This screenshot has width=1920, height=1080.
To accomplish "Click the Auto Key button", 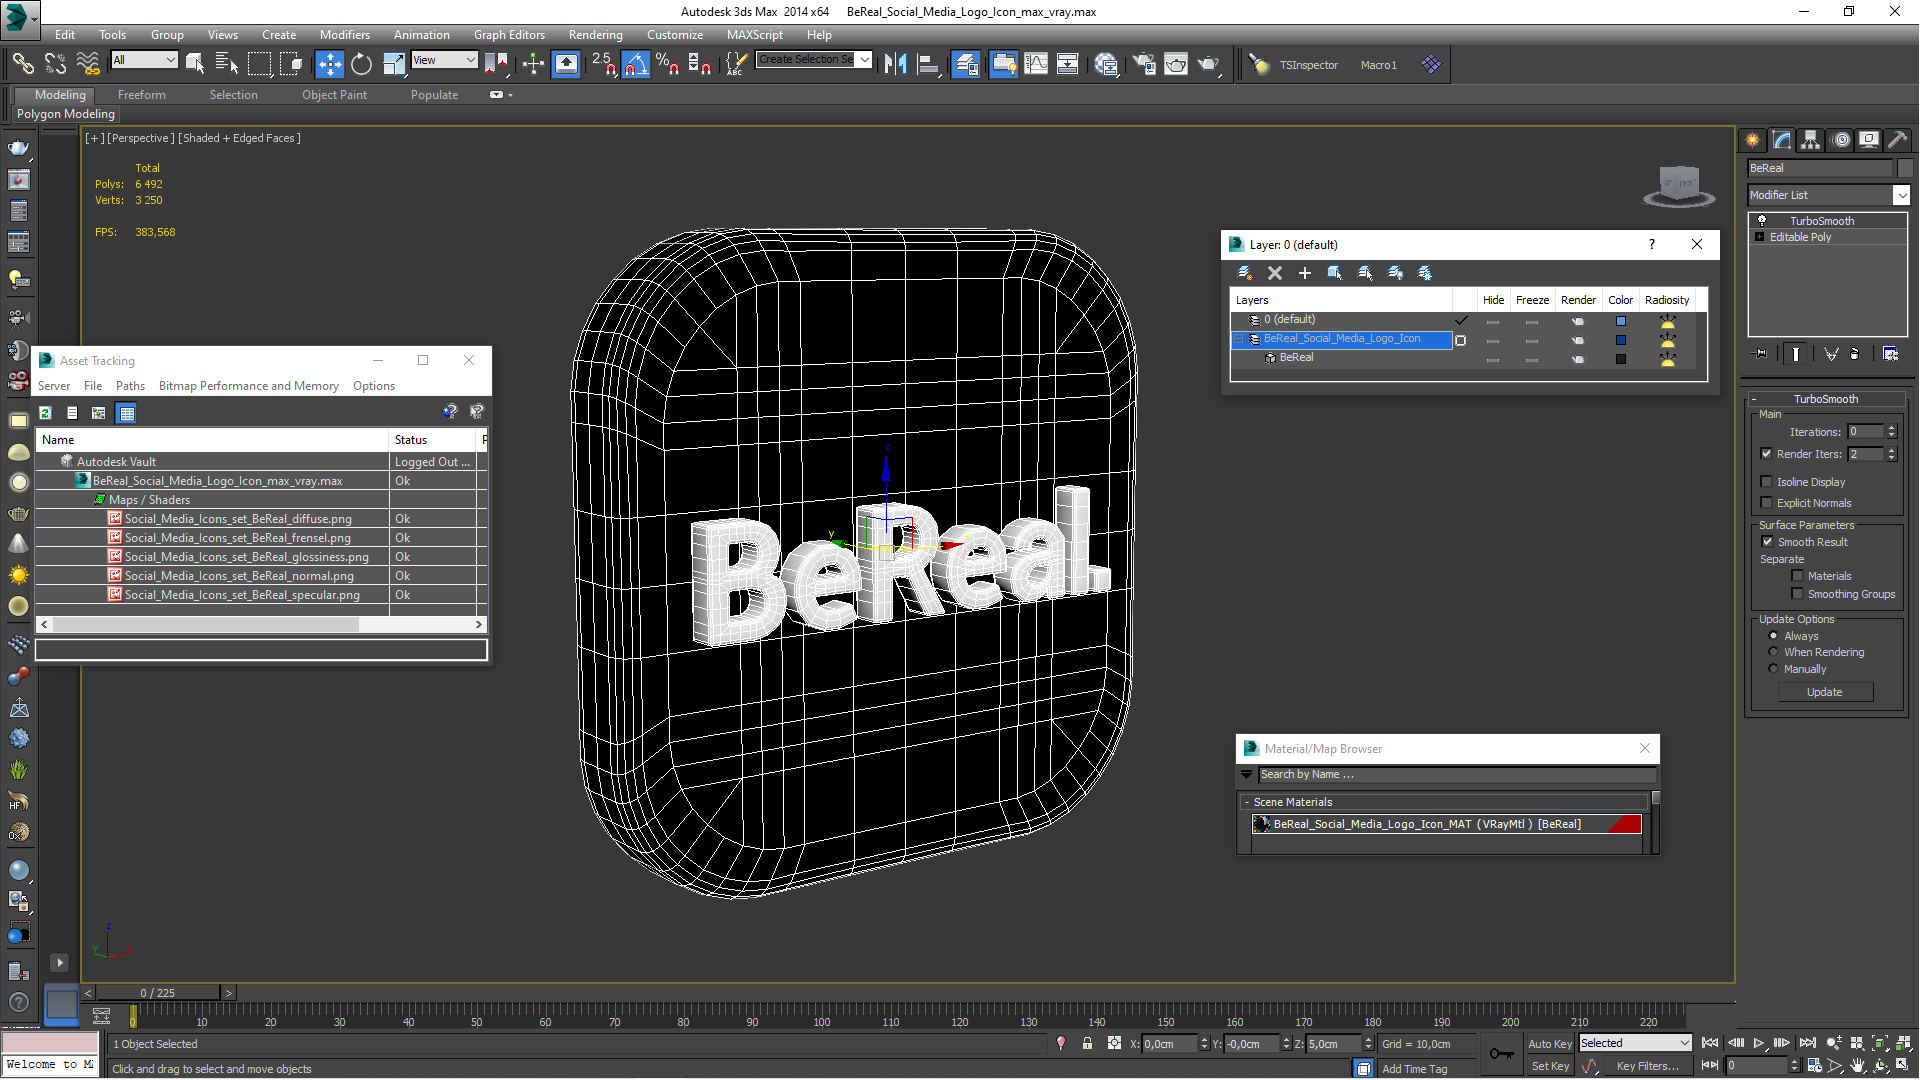I will point(1550,1043).
